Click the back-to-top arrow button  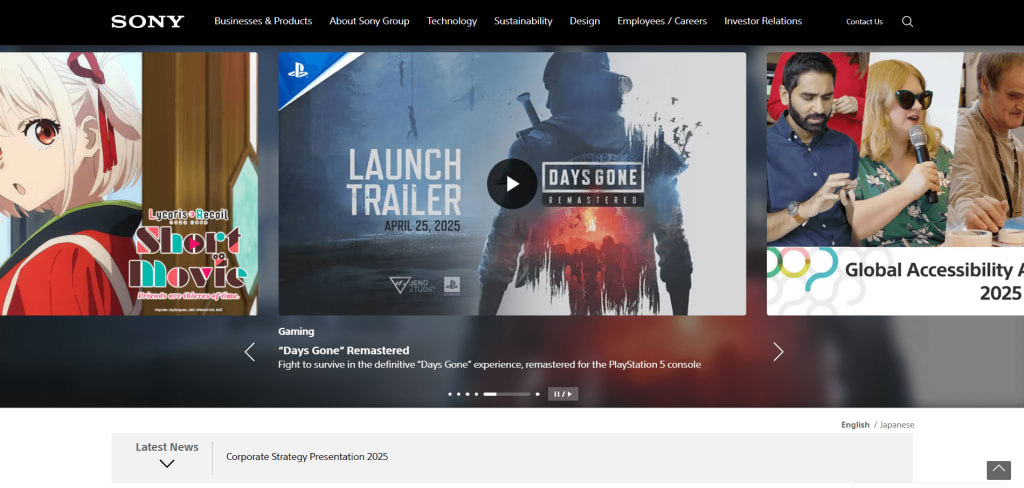(x=999, y=470)
